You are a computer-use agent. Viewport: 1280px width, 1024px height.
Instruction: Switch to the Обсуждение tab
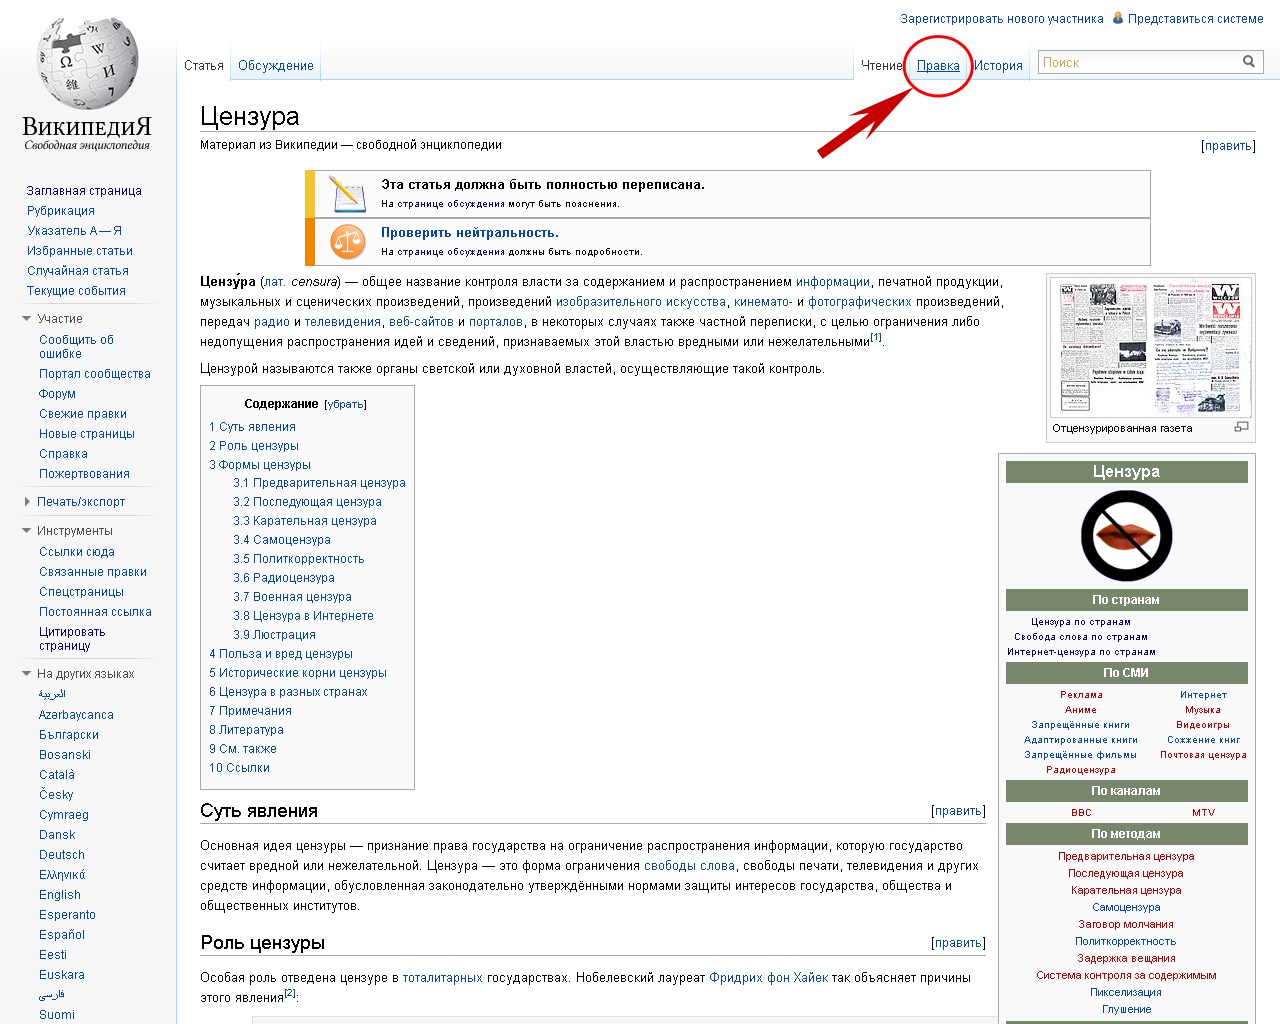click(275, 66)
